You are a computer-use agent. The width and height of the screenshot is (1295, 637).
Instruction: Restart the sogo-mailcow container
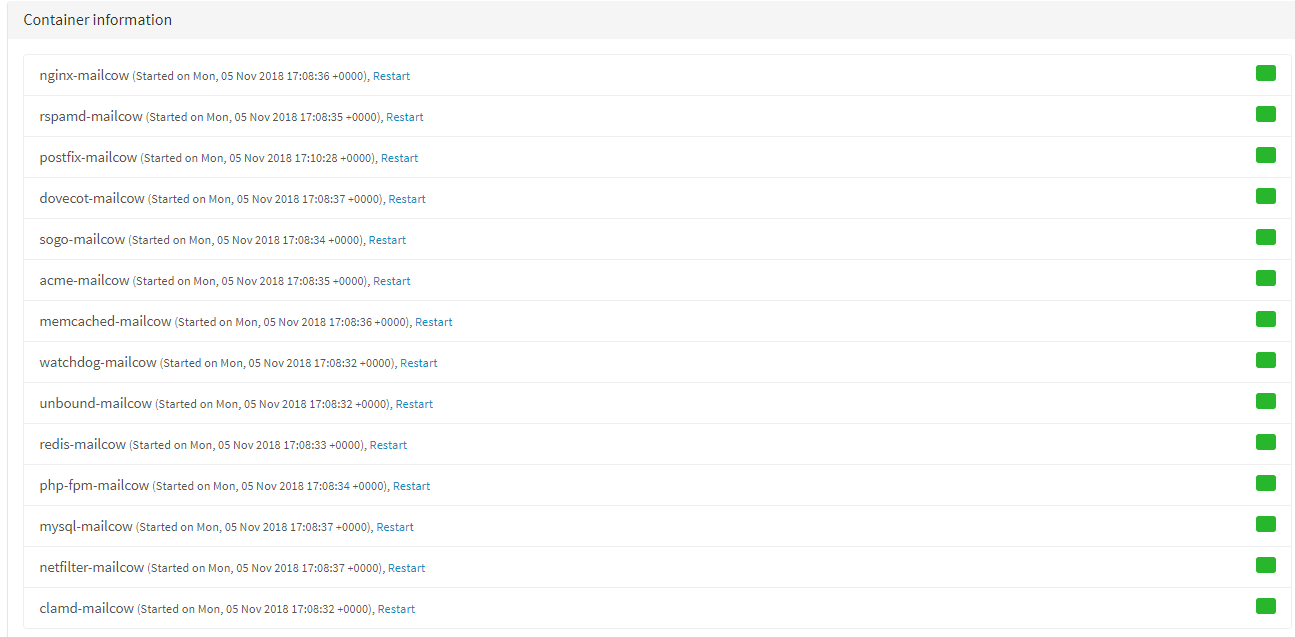387,240
